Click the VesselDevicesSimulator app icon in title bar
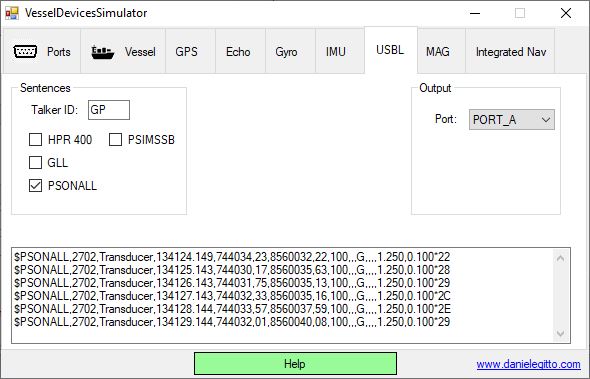The width and height of the screenshot is (590, 379). pos(12,13)
